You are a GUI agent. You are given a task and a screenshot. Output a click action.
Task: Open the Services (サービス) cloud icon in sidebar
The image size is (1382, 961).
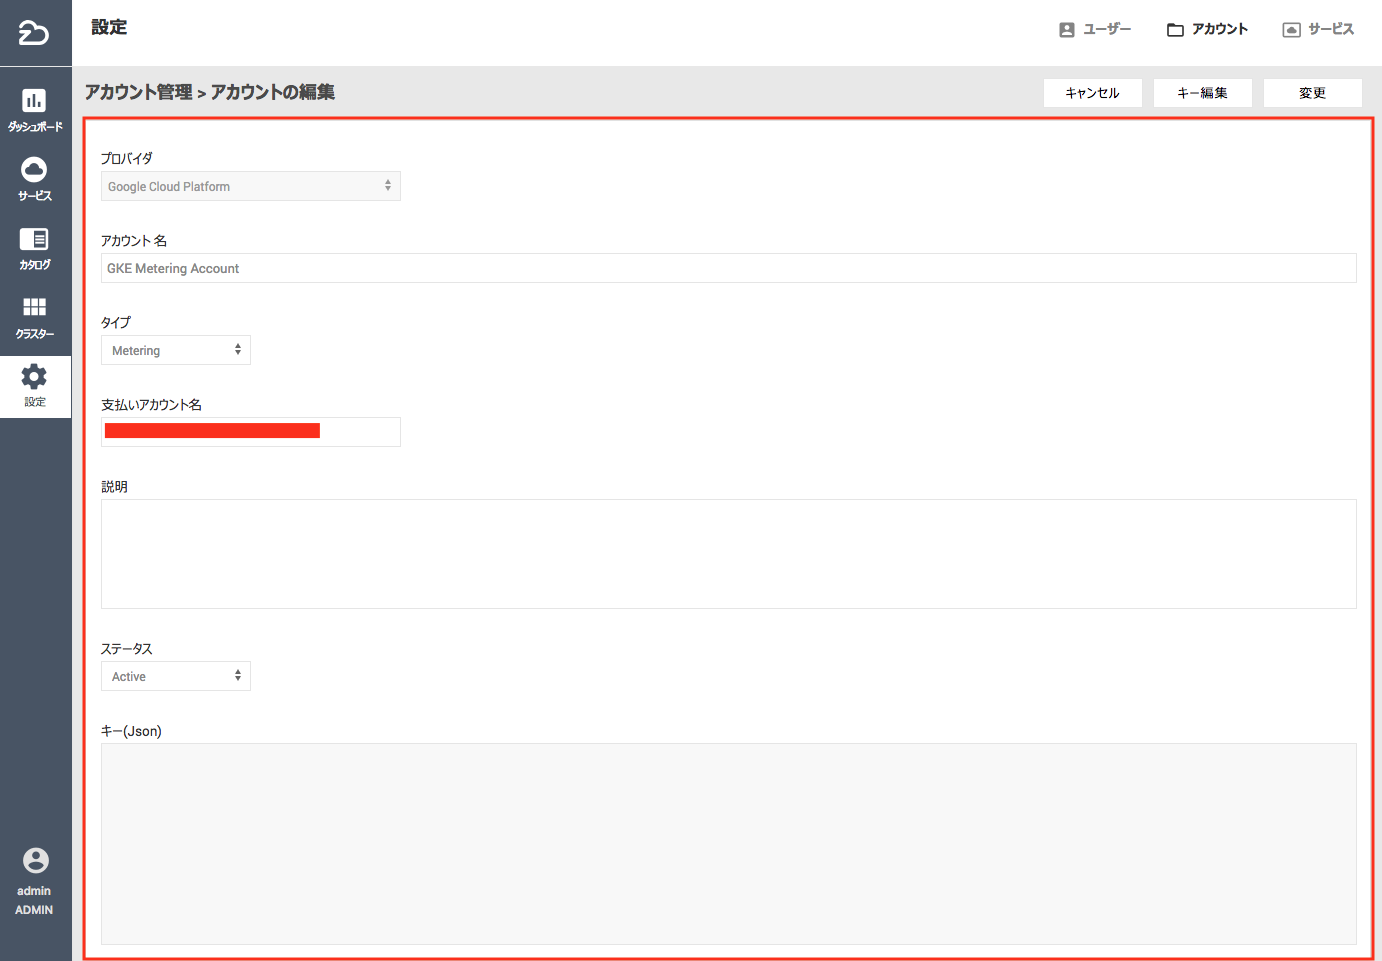[35, 170]
